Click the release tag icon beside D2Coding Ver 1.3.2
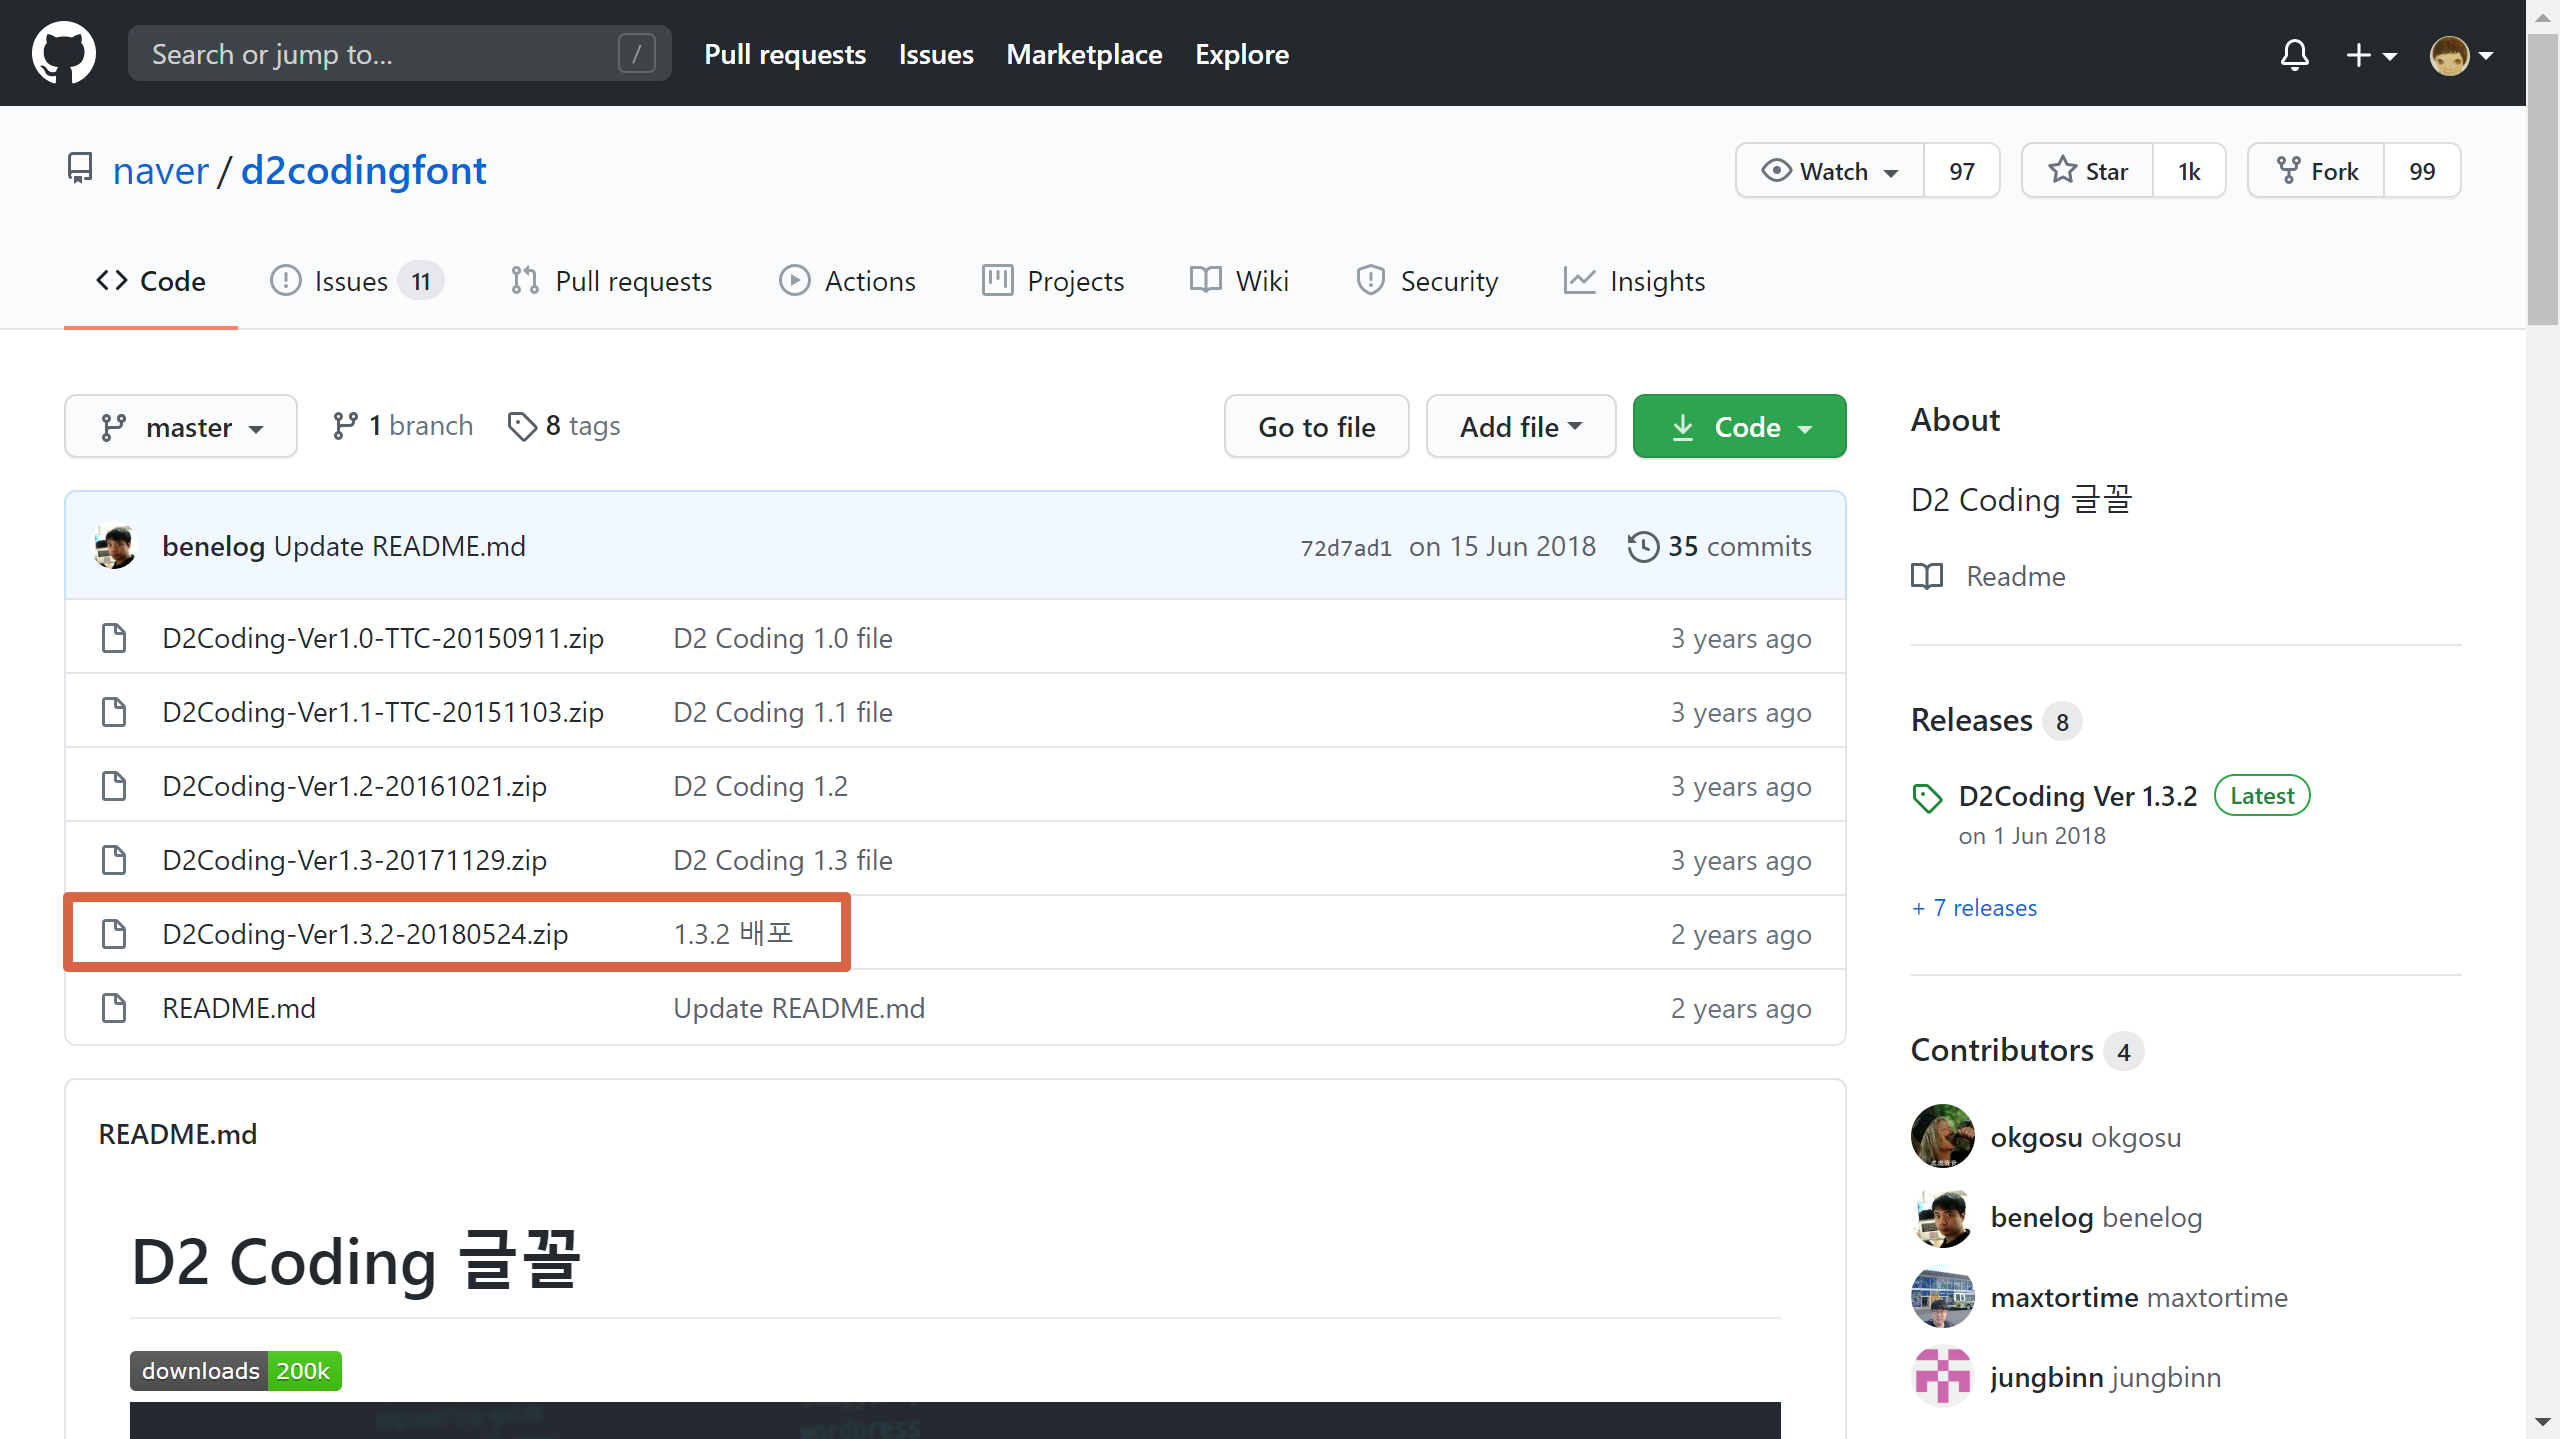Screen dimensions: 2560x1439 (1927, 798)
